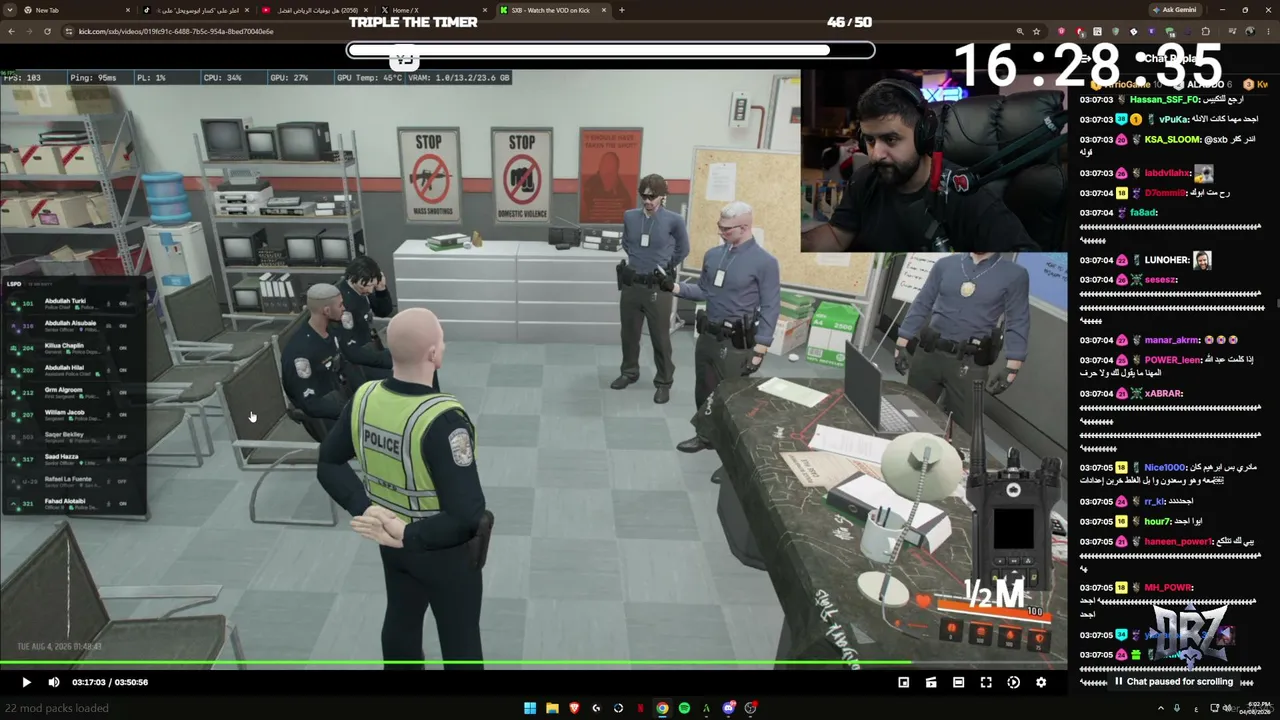Go back to the previous page

[11, 31]
